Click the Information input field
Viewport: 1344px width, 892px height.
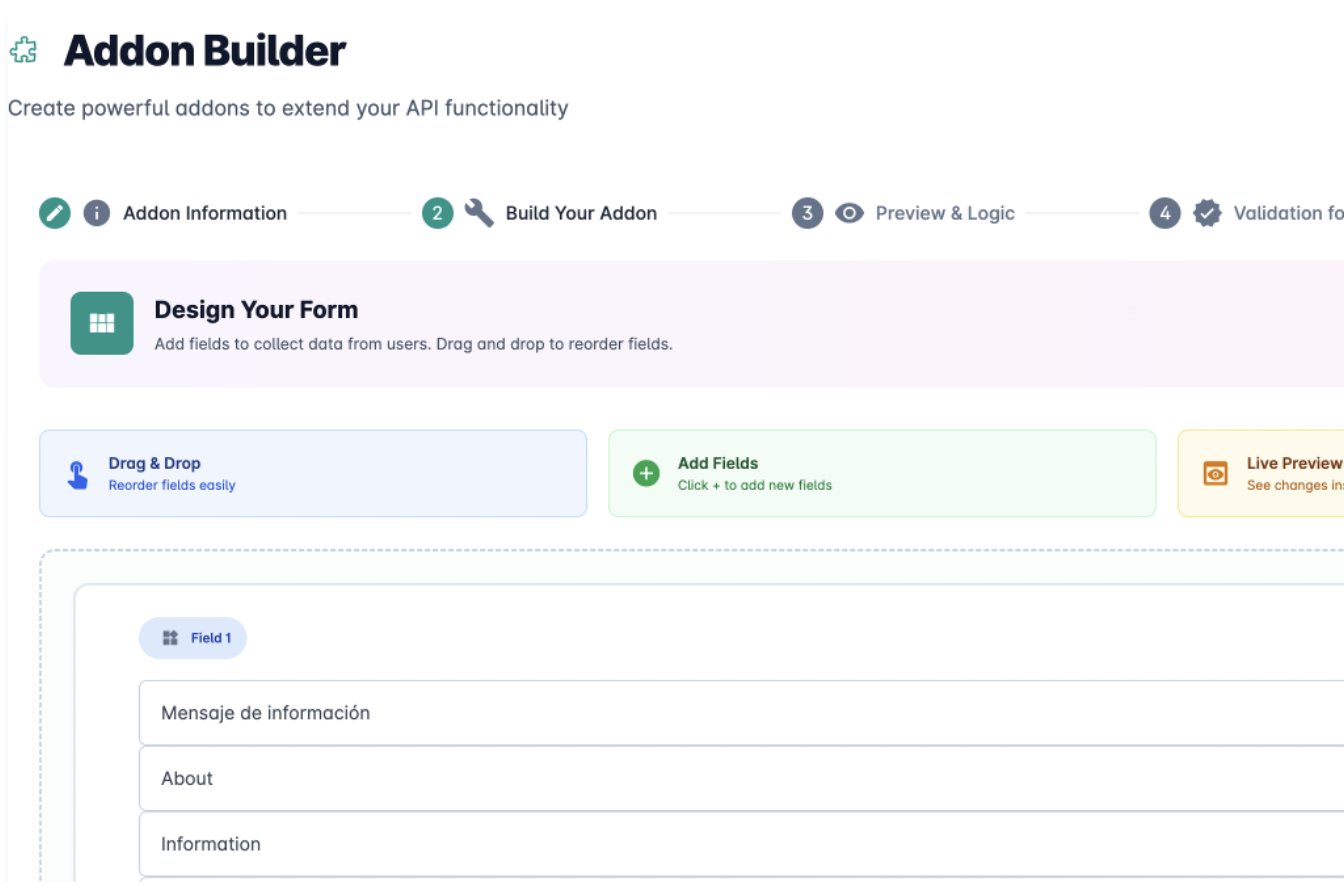[x=740, y=844]
